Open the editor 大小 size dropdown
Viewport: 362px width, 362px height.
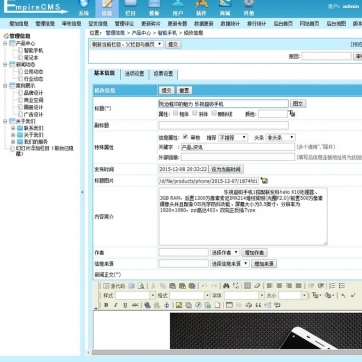click(293, 295)
